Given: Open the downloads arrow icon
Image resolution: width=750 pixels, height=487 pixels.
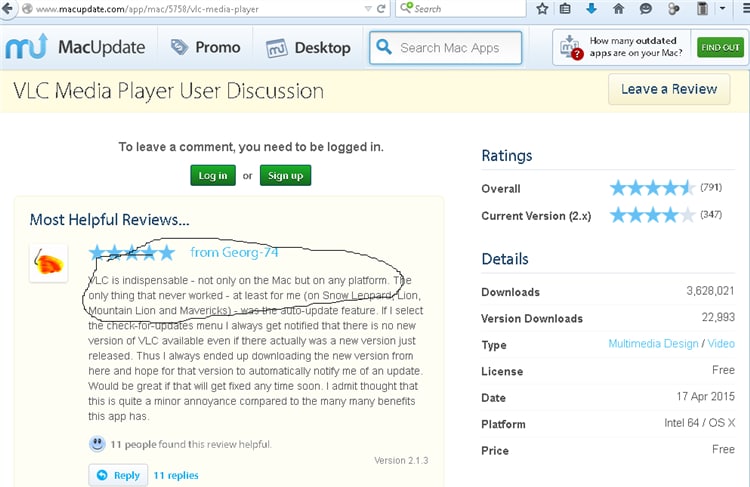Looking at the screenshot, I should [x=591, y=8].
